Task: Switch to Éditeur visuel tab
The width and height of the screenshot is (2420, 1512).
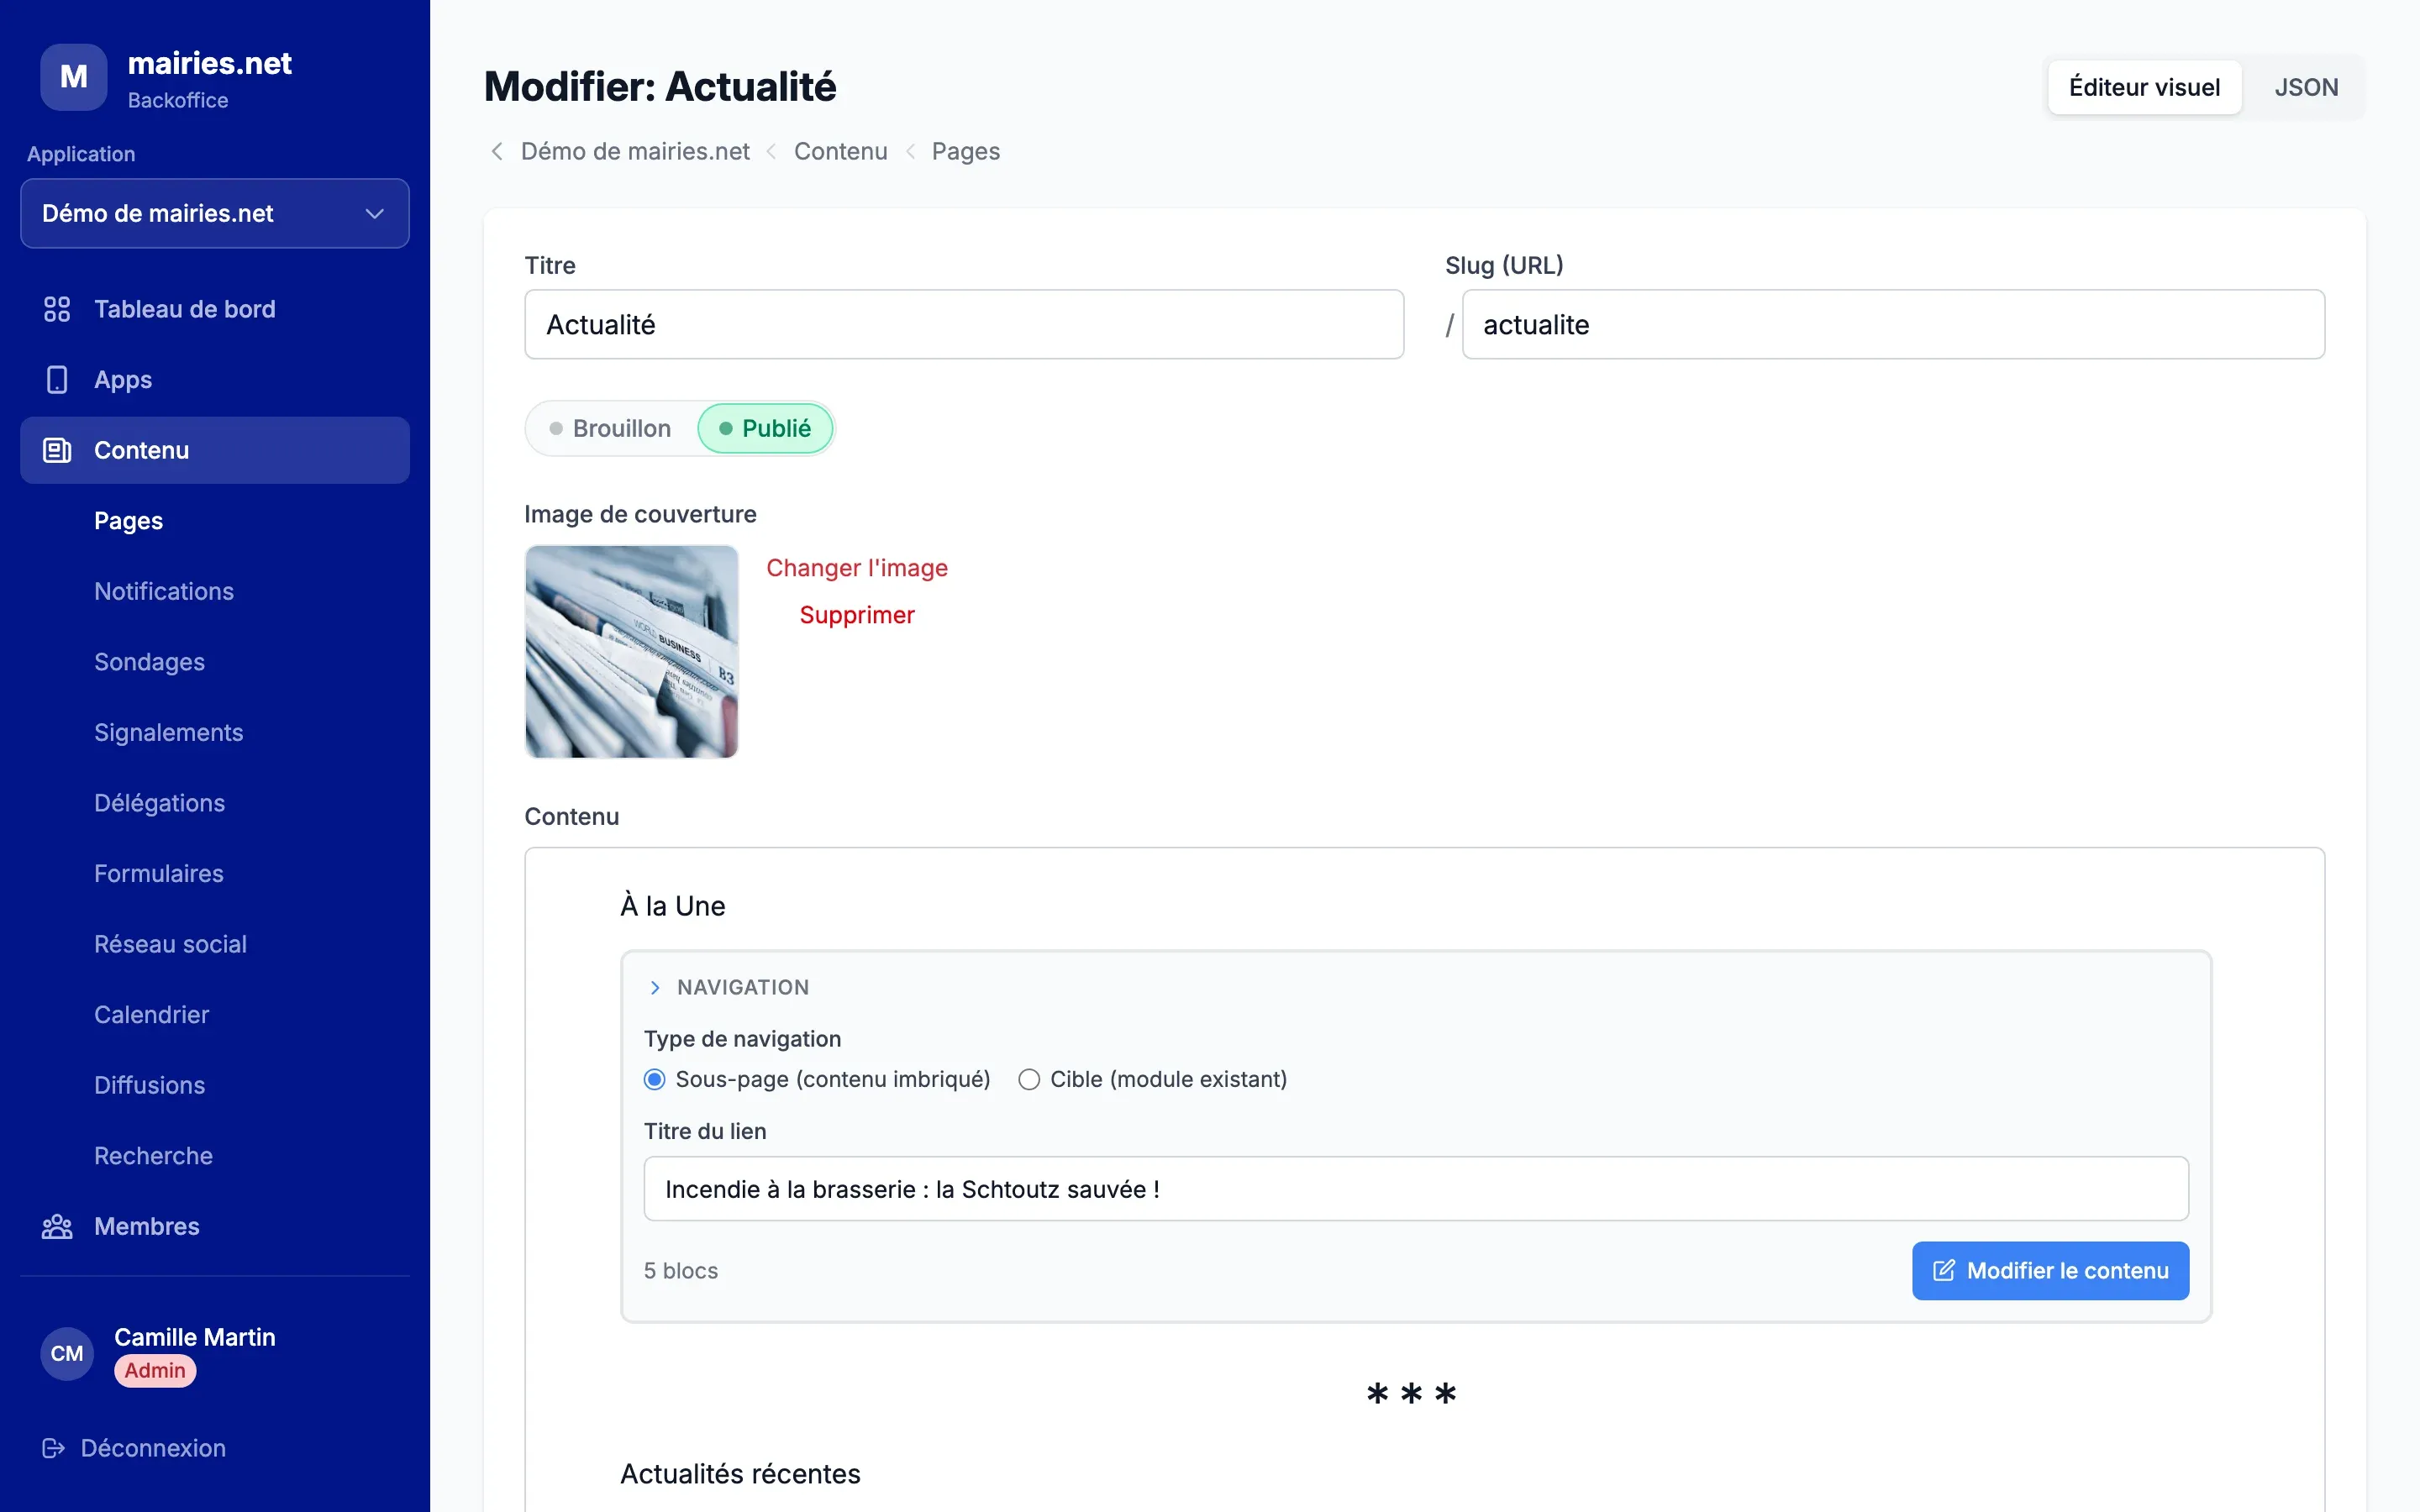Action: 2144,87
